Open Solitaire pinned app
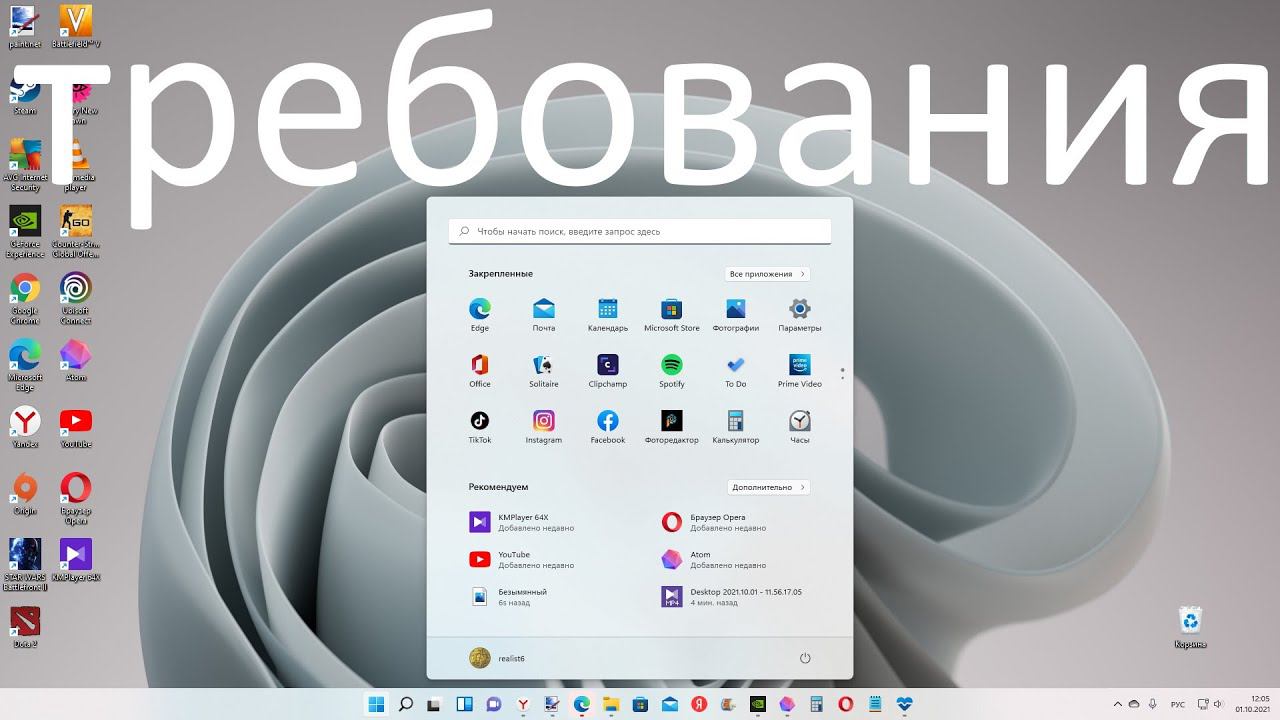 [543, 370]
